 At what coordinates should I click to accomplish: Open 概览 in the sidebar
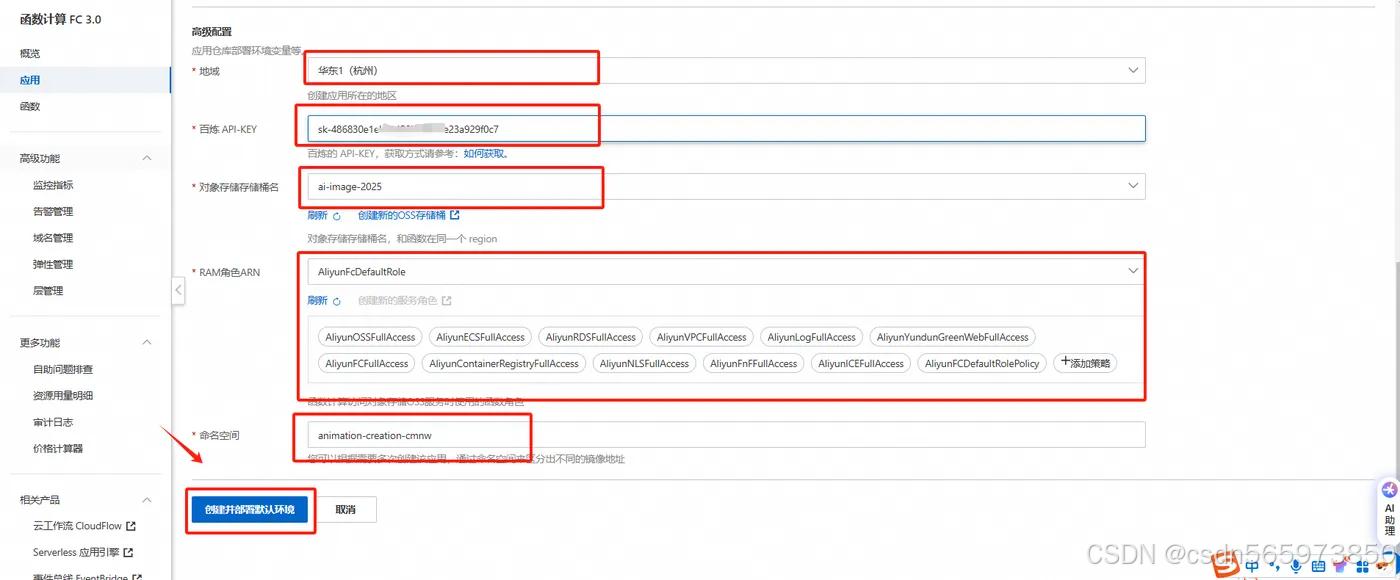point(30,53)
